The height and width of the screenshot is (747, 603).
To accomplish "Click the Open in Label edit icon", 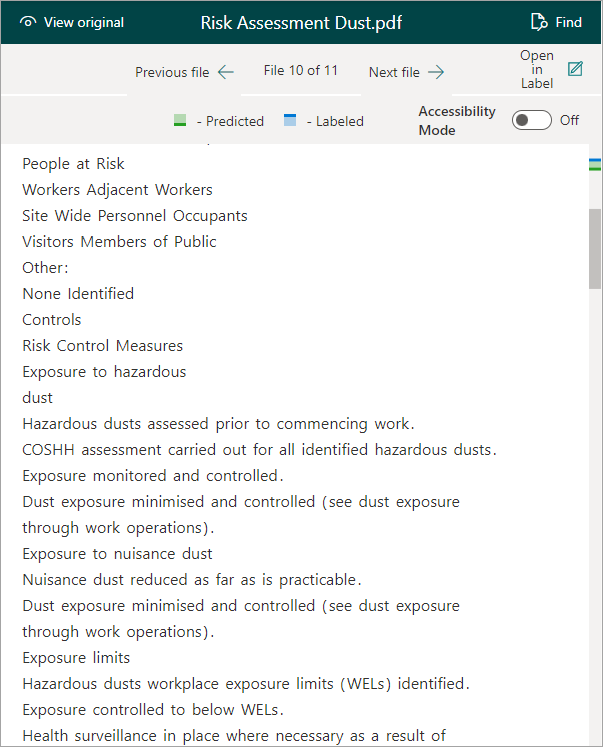I will pos(575,69).
